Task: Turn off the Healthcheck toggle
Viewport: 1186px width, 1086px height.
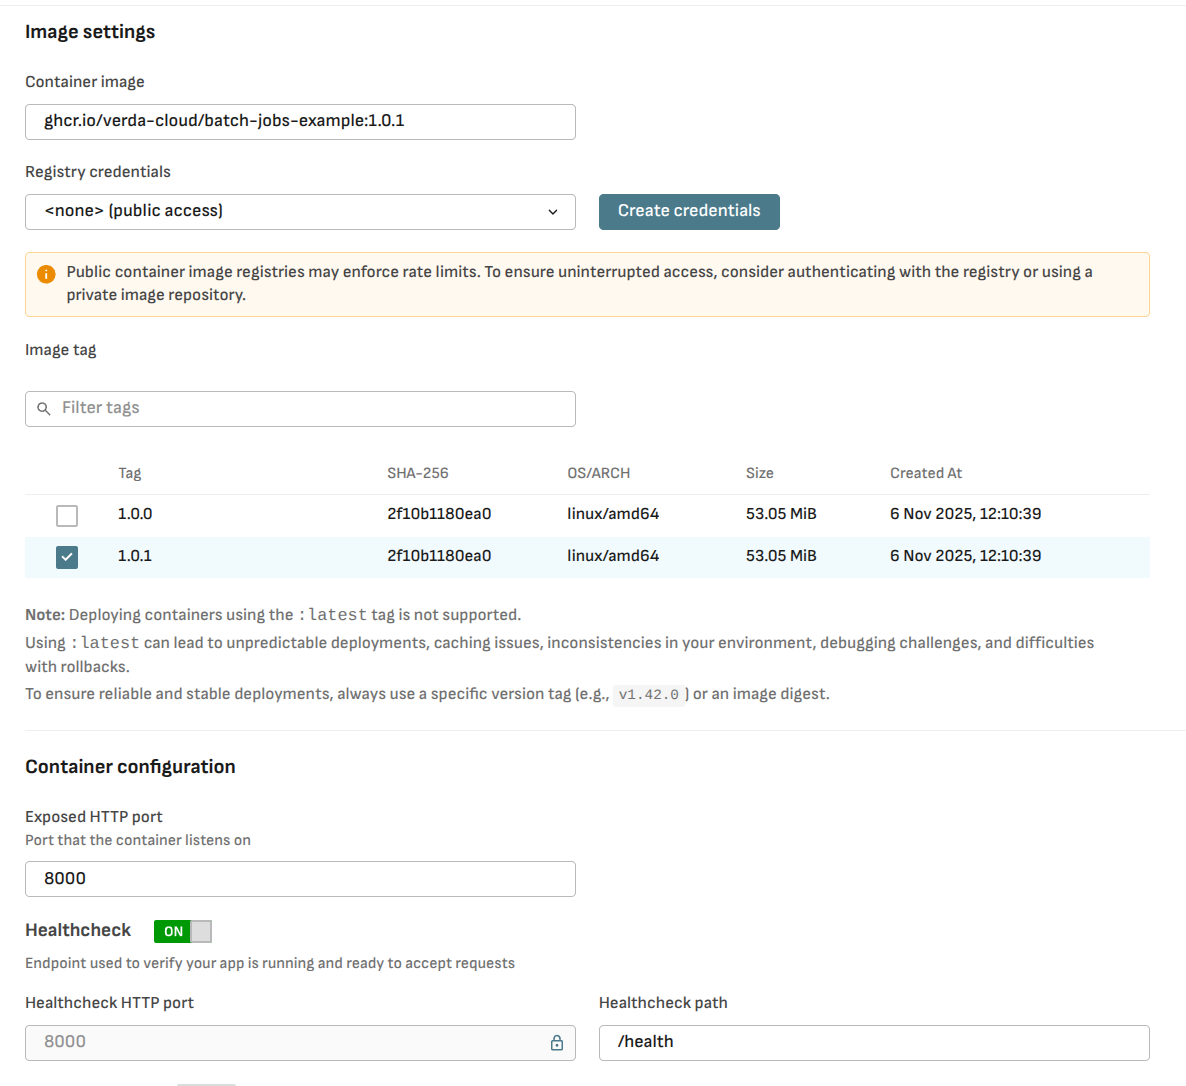Action: click(x=182, y=931)
